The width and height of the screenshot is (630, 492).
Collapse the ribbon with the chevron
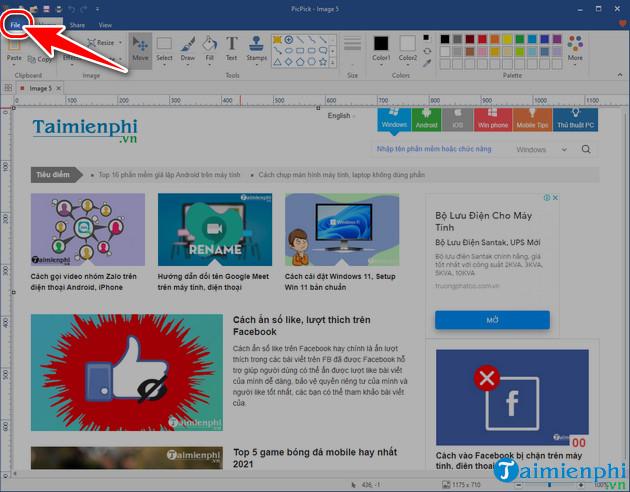coord(620,75)
